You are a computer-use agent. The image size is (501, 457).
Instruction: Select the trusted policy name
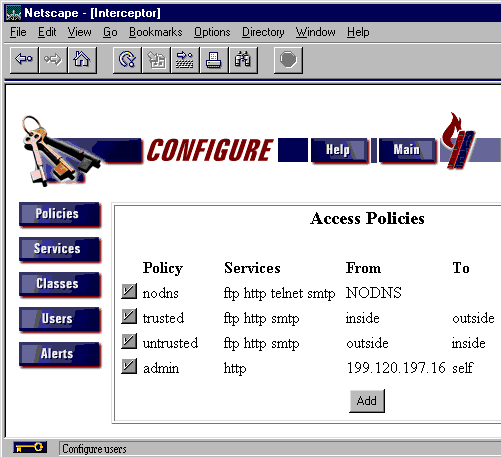pos(163,318)
